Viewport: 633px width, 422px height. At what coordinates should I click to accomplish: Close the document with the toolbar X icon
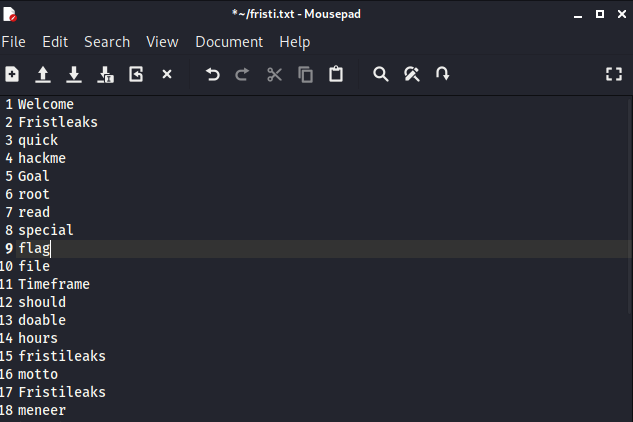[167, 74]
